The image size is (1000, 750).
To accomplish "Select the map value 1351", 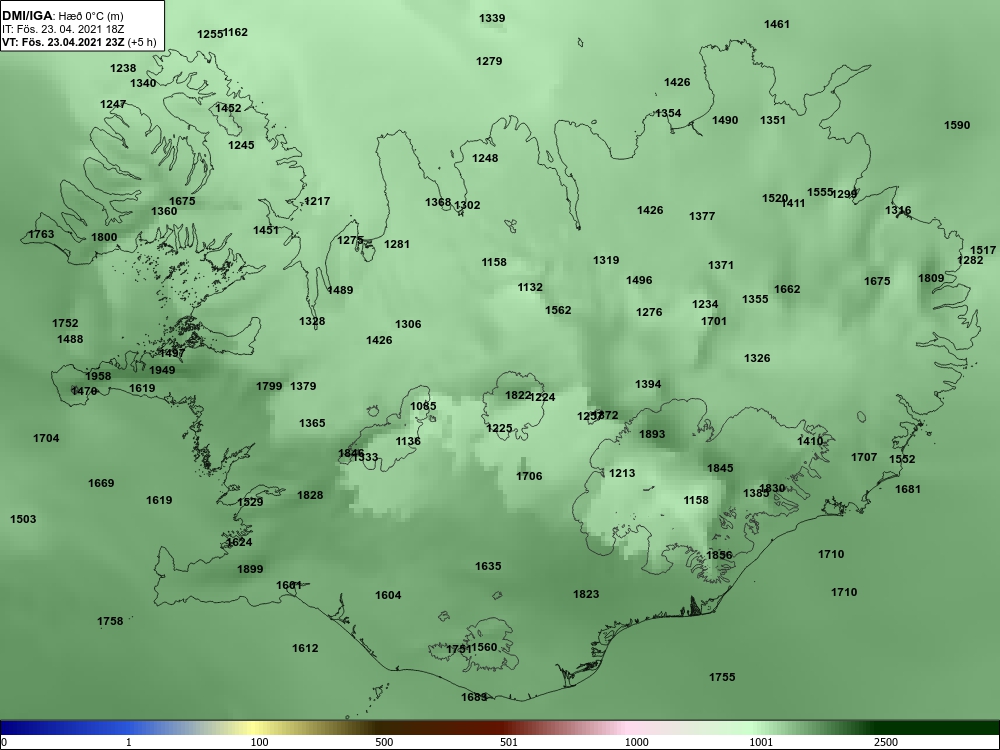I will [773, 121].
